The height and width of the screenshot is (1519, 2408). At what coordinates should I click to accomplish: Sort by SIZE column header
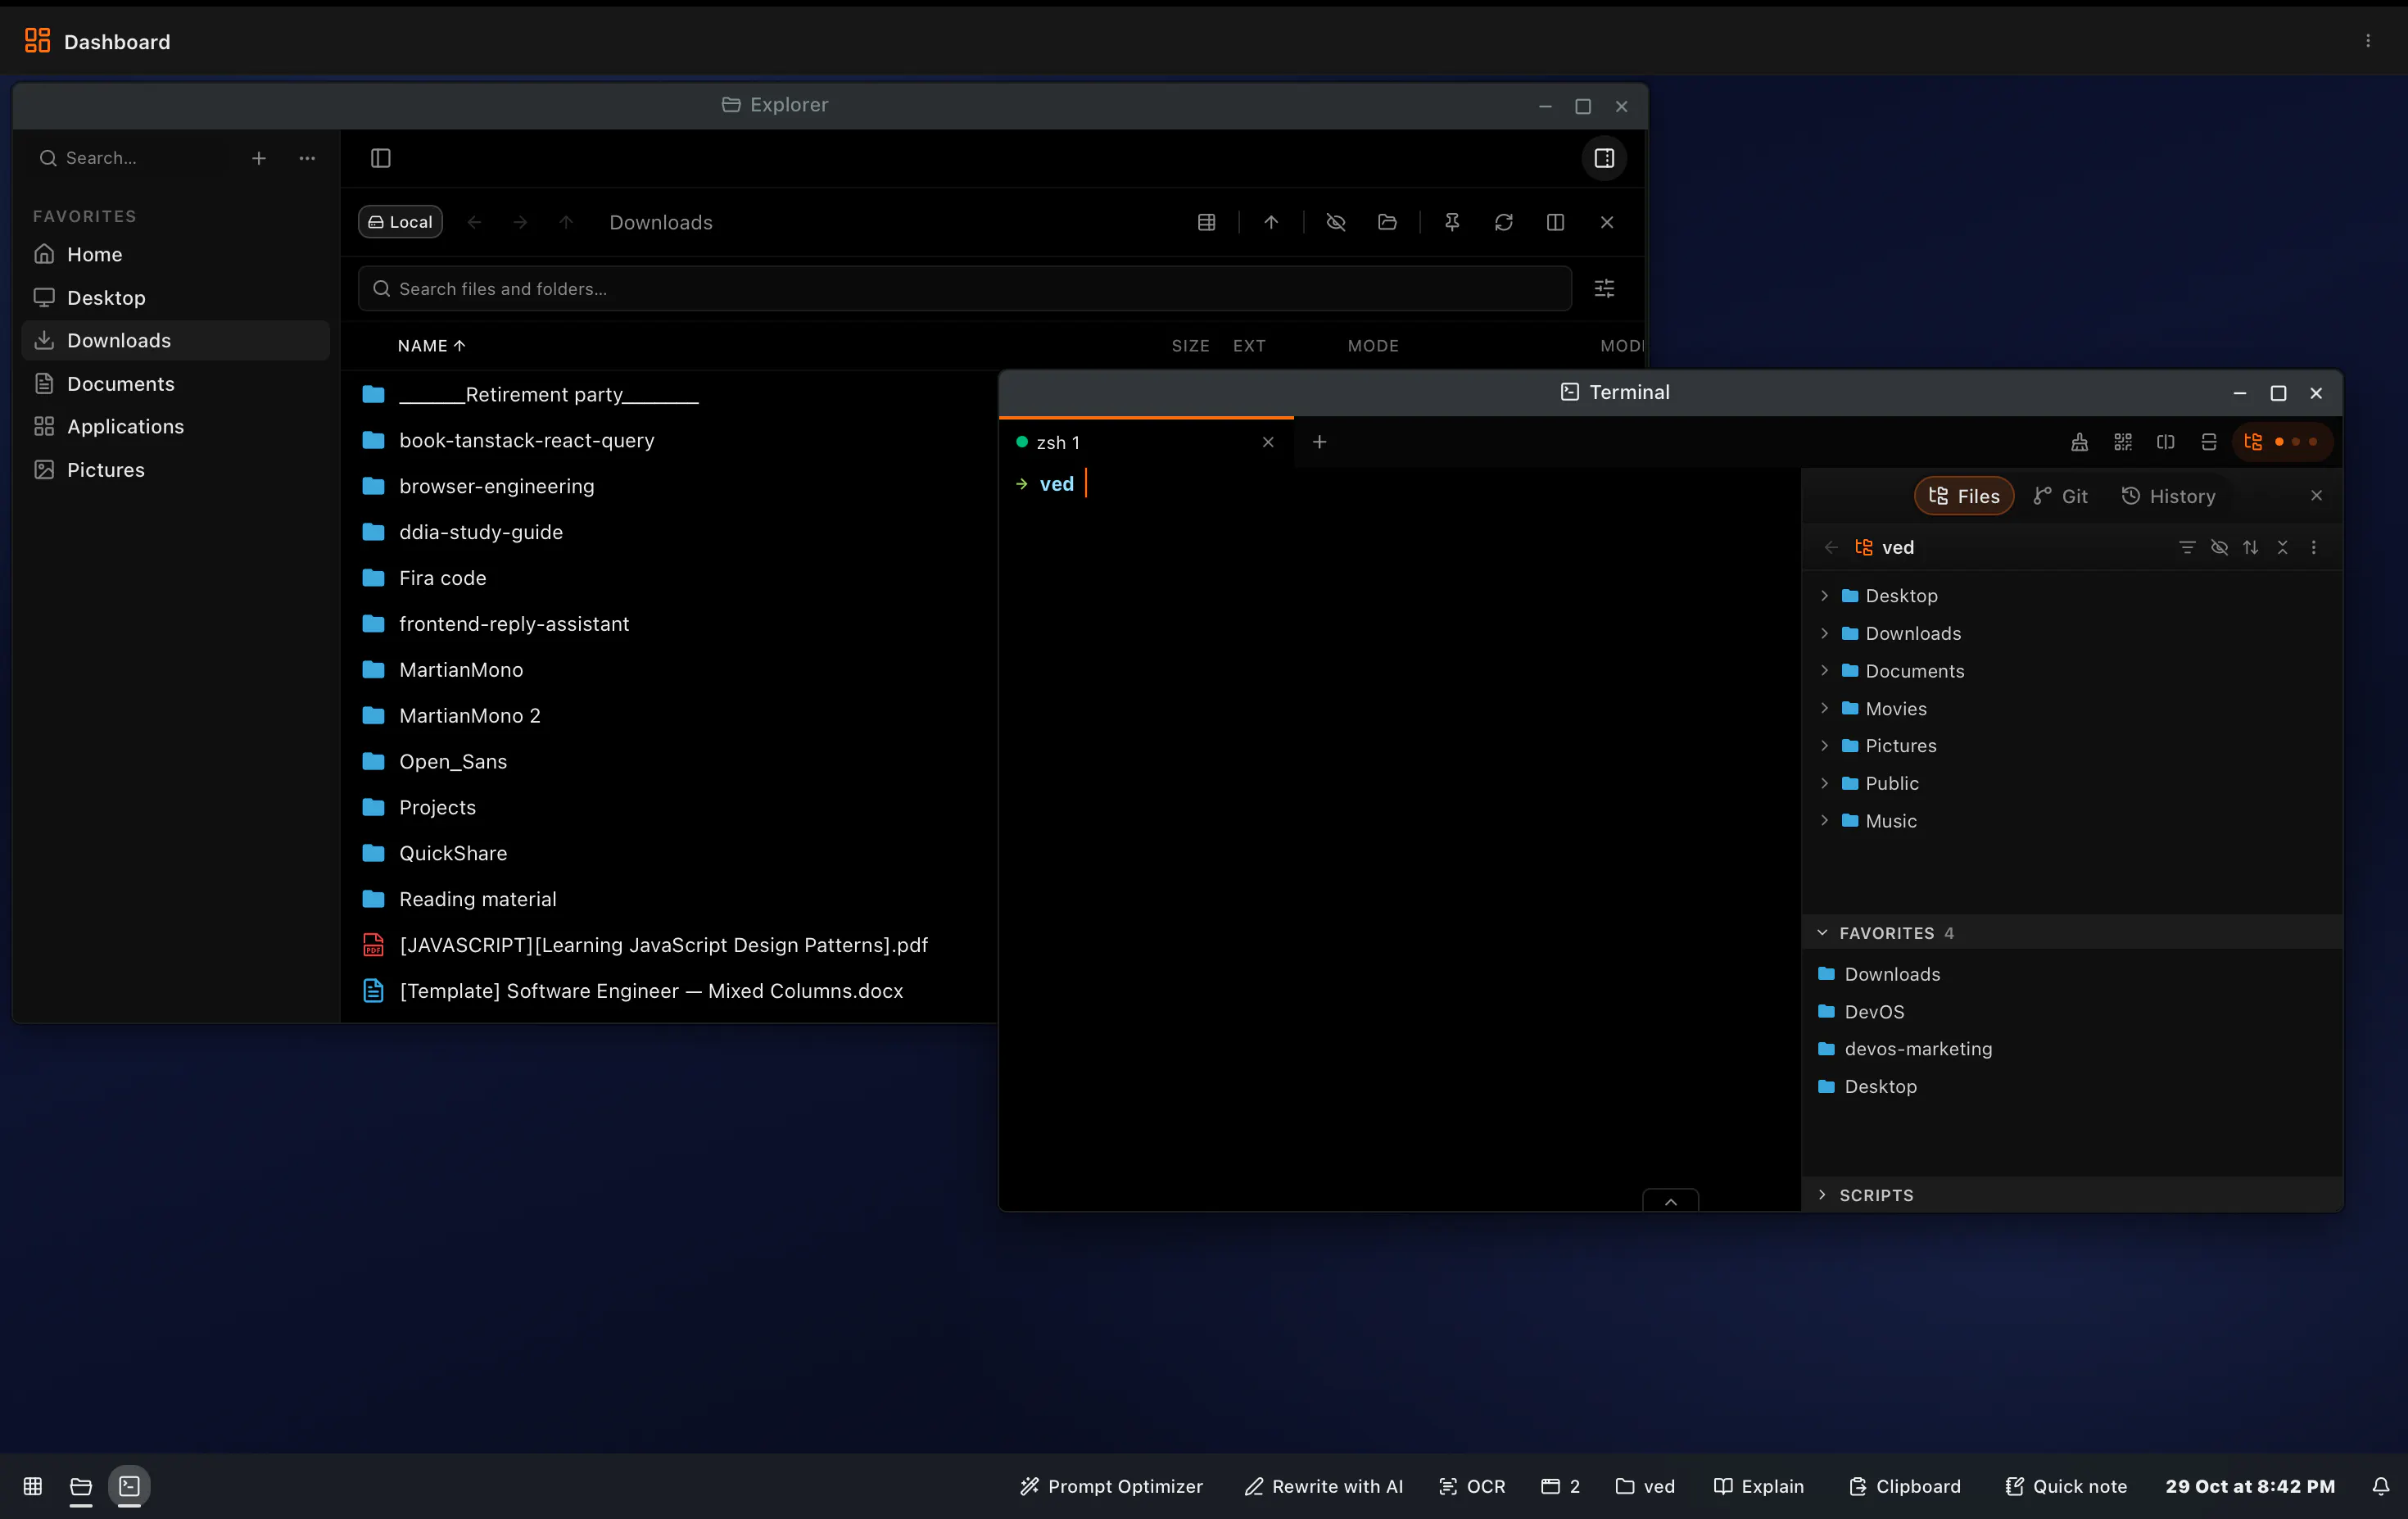1190,346
